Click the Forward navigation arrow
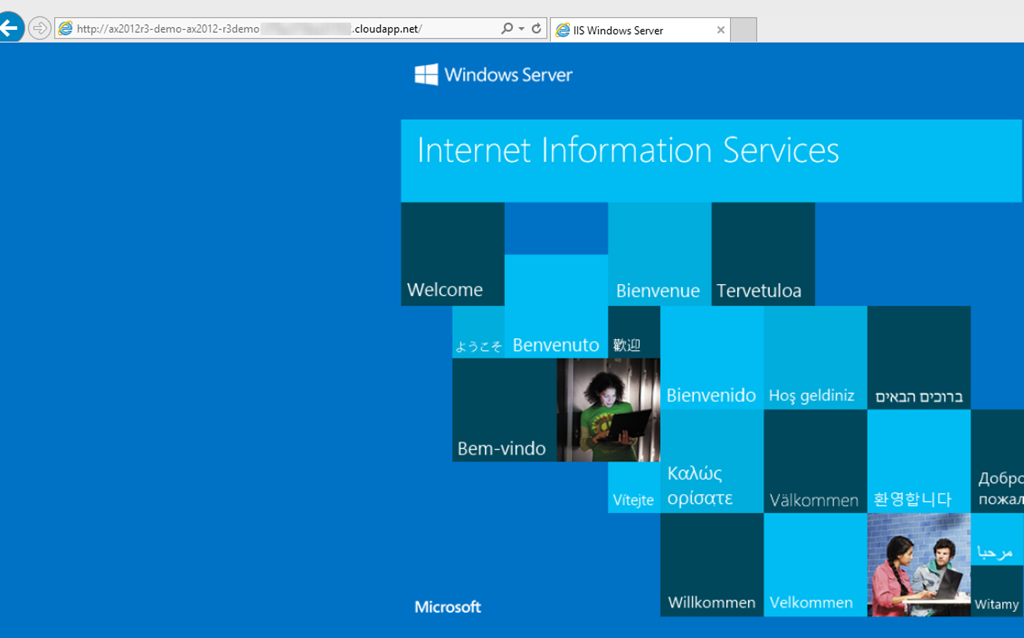This screenshot has width=1024, height=638. coord(39,28)
